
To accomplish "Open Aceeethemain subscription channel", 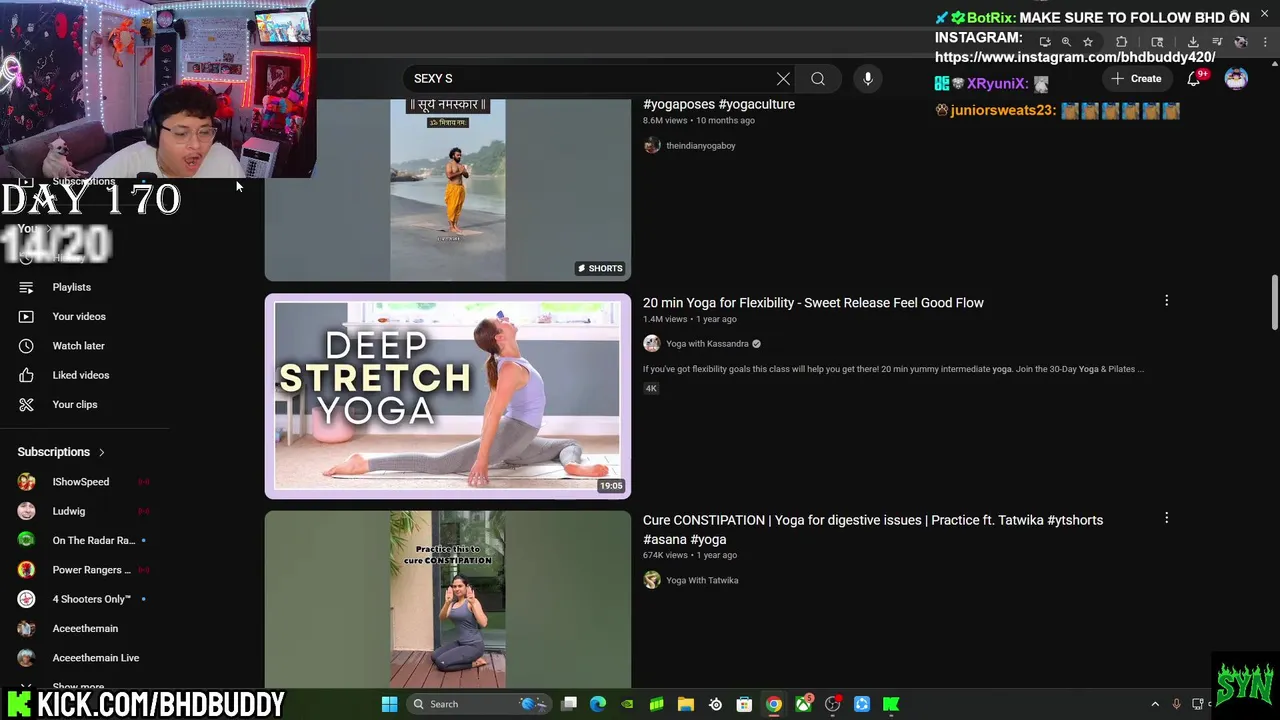I will tap(85, 628).
